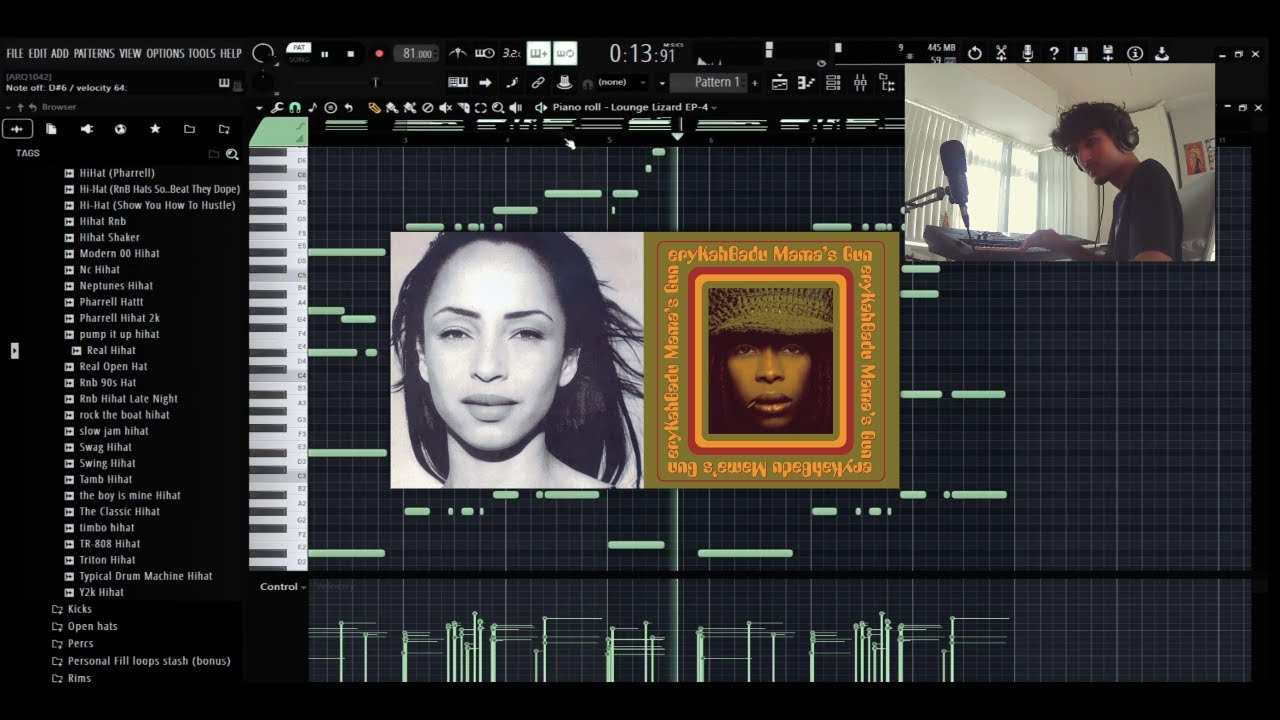Image resolution: width=1280 pixels, height=720 pixels.
Task: Toggle the Metronome button
Action: click(x=458, y=53)
